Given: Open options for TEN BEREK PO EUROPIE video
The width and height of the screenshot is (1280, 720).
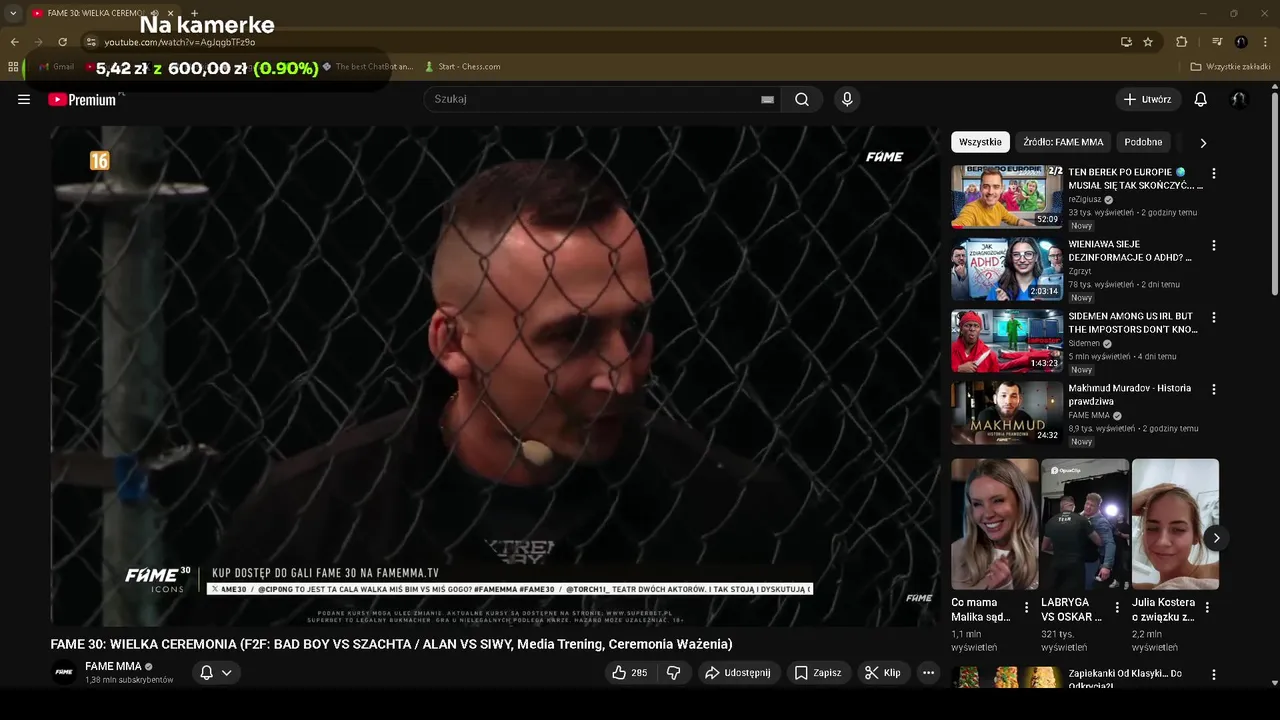Looking at the screenshot, I should (1213, 173).
